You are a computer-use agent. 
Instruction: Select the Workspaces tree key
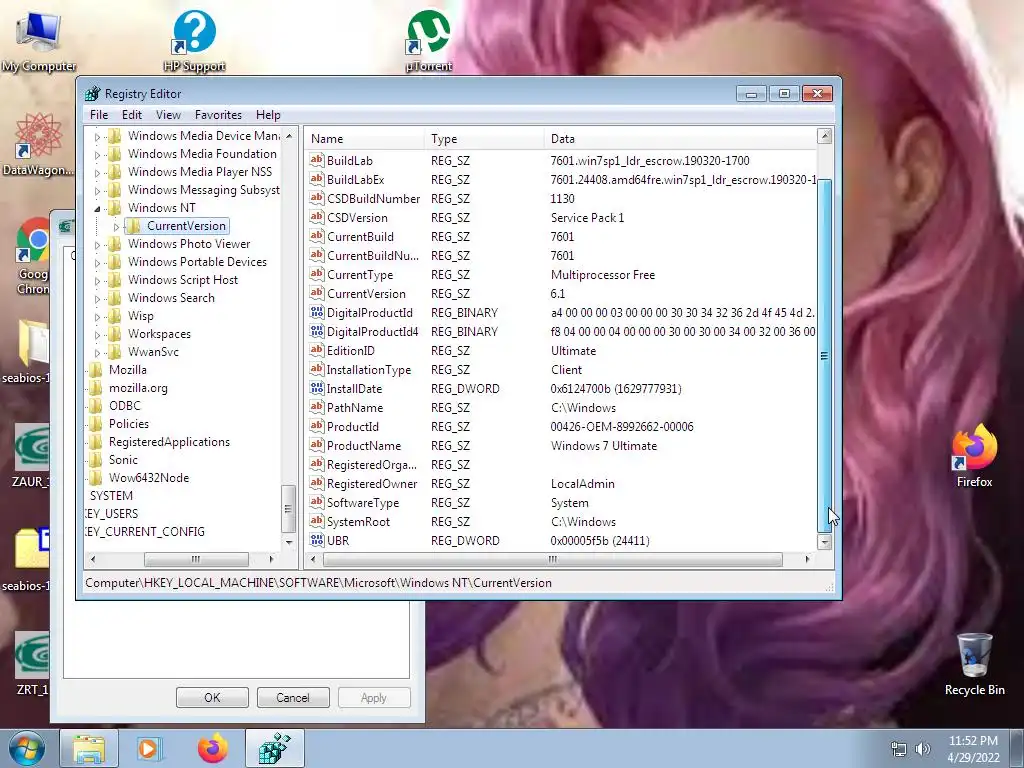click(x=159, y=334)
